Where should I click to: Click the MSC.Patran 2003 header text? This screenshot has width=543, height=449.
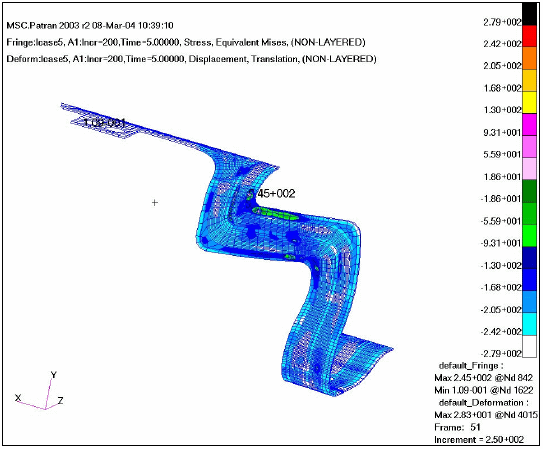(x=90, y=26)
